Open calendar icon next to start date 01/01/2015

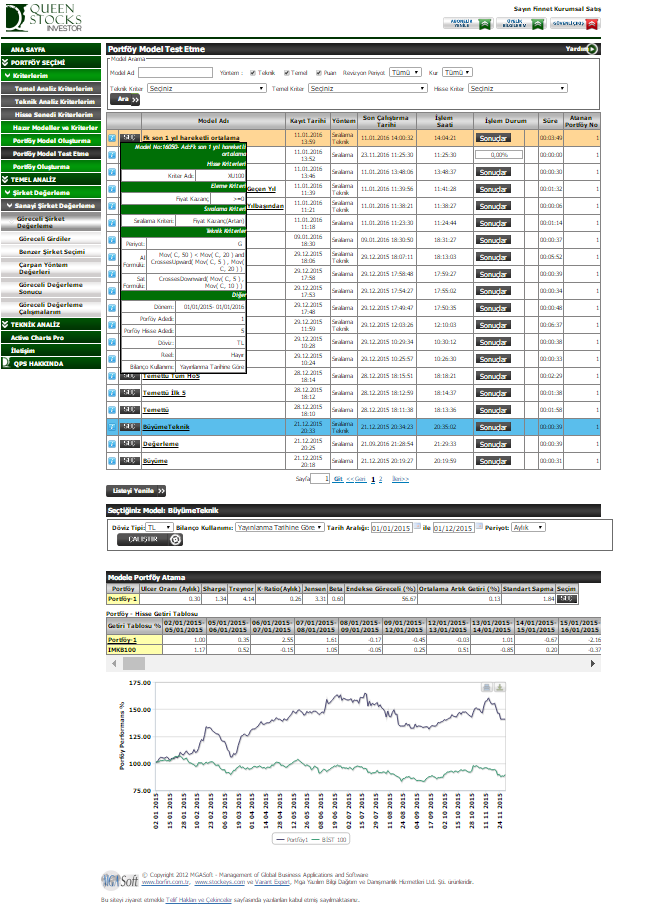(417, 526)
